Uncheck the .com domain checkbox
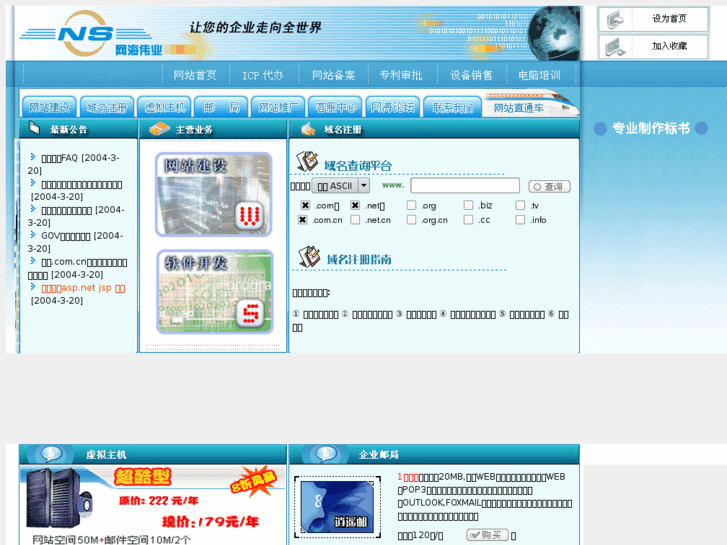Screen dimensions: 727x545 click(305, 205)
